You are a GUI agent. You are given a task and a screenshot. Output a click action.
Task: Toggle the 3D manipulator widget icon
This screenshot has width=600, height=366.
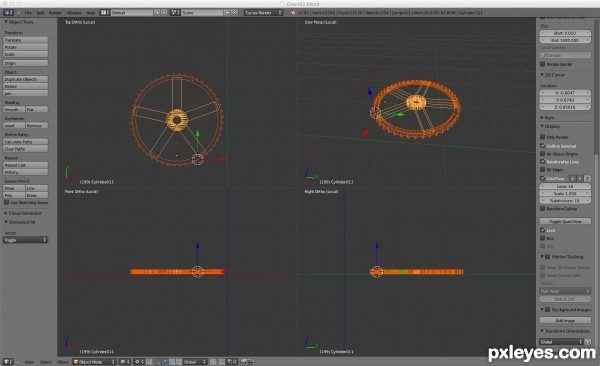(x=157, y=361)
